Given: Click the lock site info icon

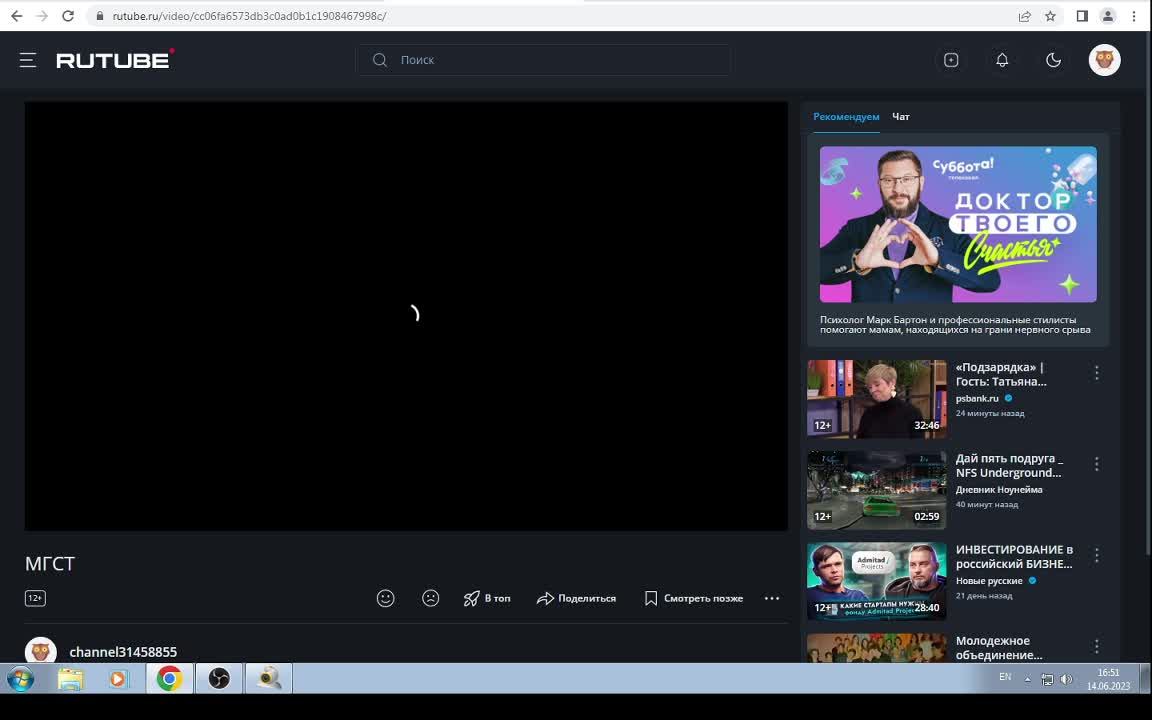Looking at the screenshot, I should pos(100,15).
